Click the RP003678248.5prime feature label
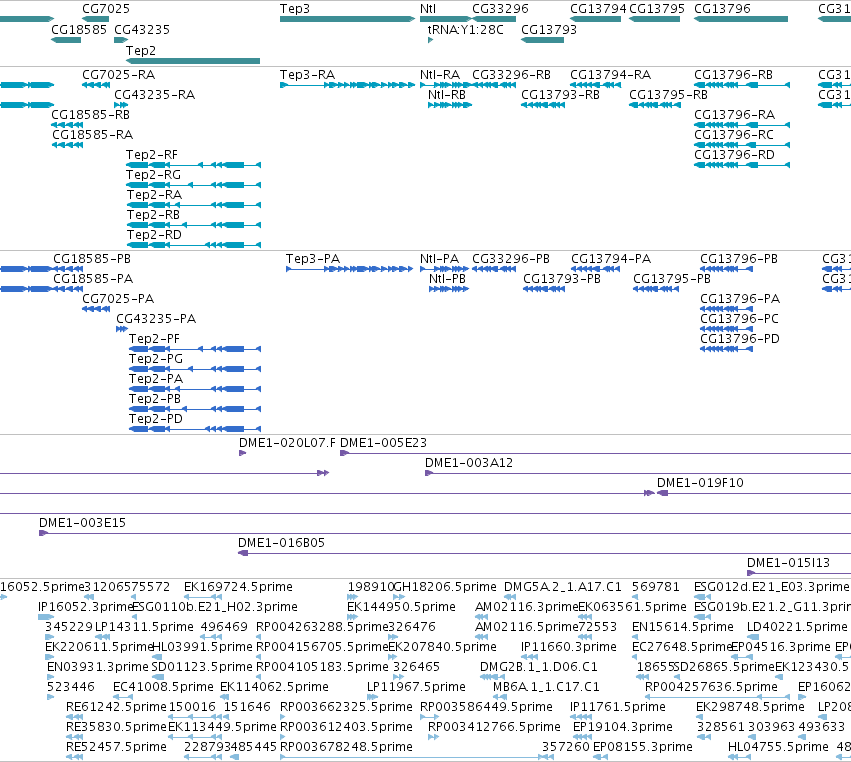This screenshot has width=851, height=762. 346,747
